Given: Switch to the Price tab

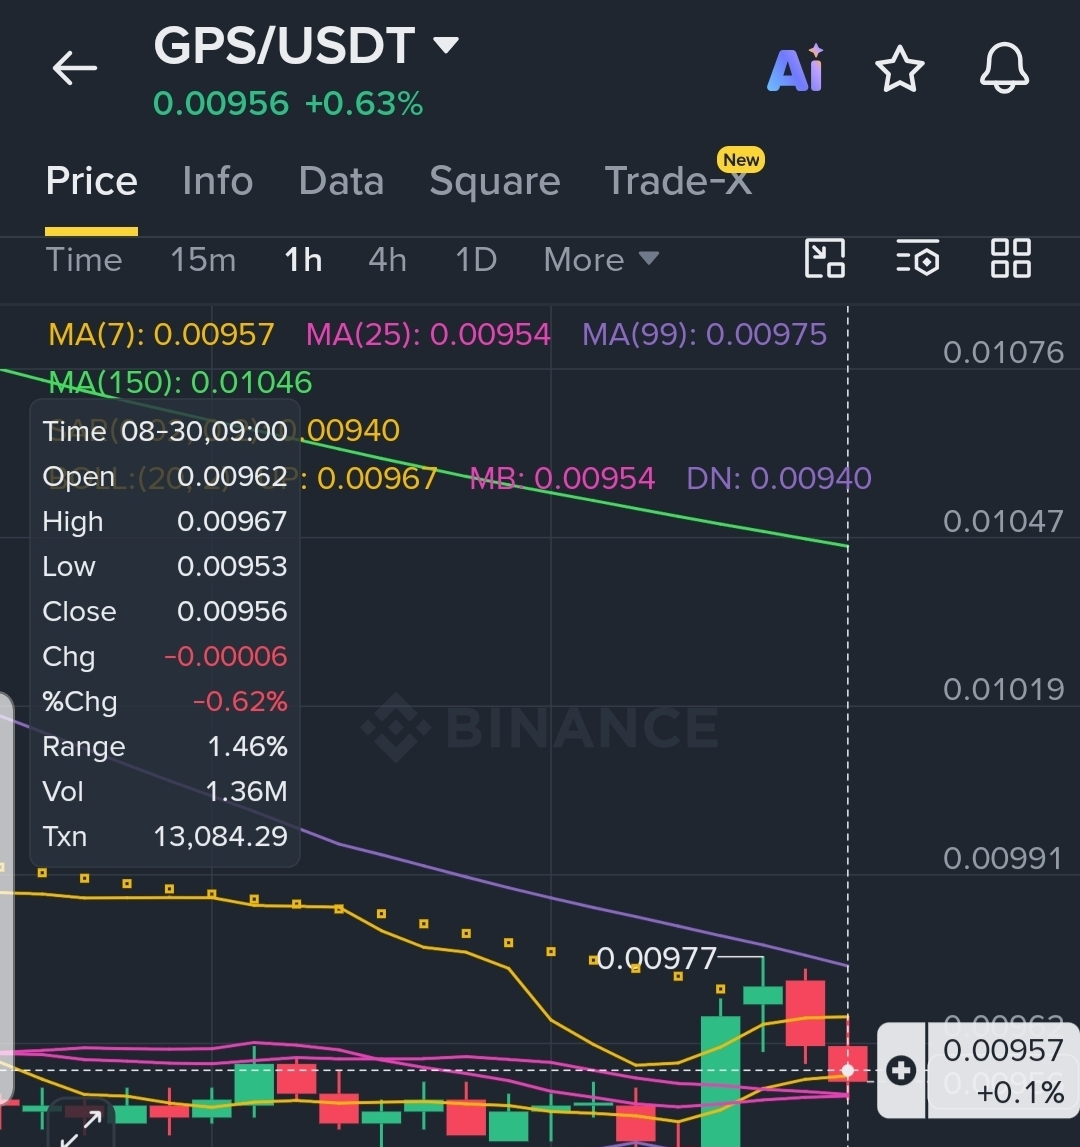Looking at the screenshot, I should 91,181.
